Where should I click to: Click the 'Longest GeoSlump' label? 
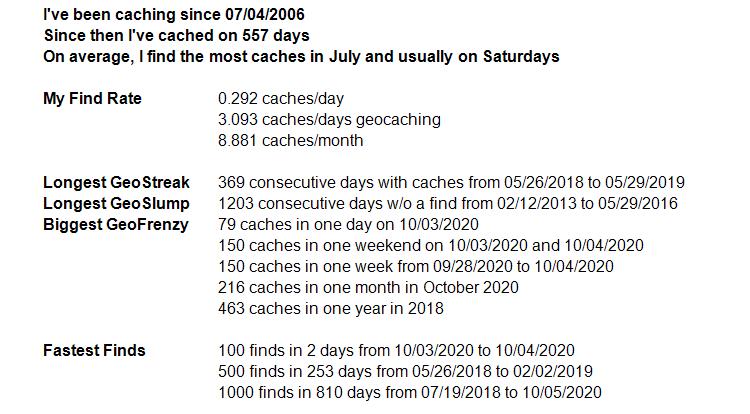pos(116,204)
